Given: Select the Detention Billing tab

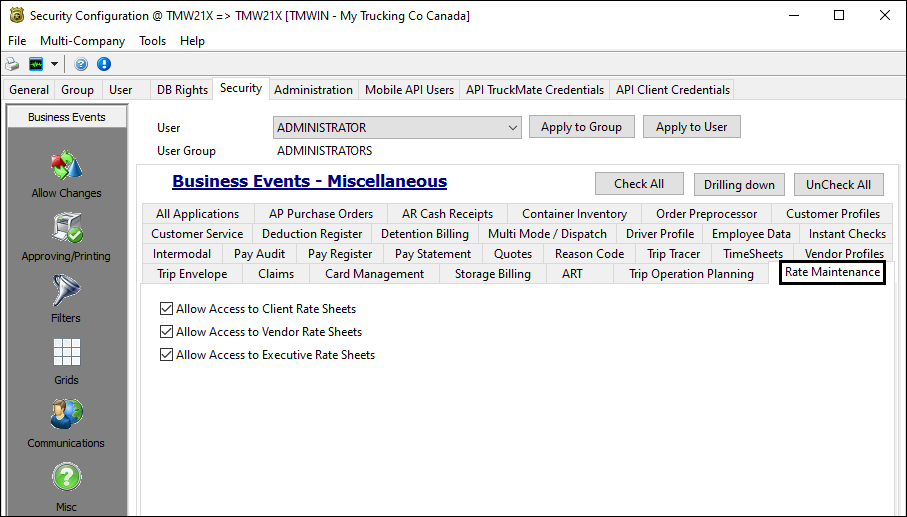Looking at the screenshot, I should (425, 234).
